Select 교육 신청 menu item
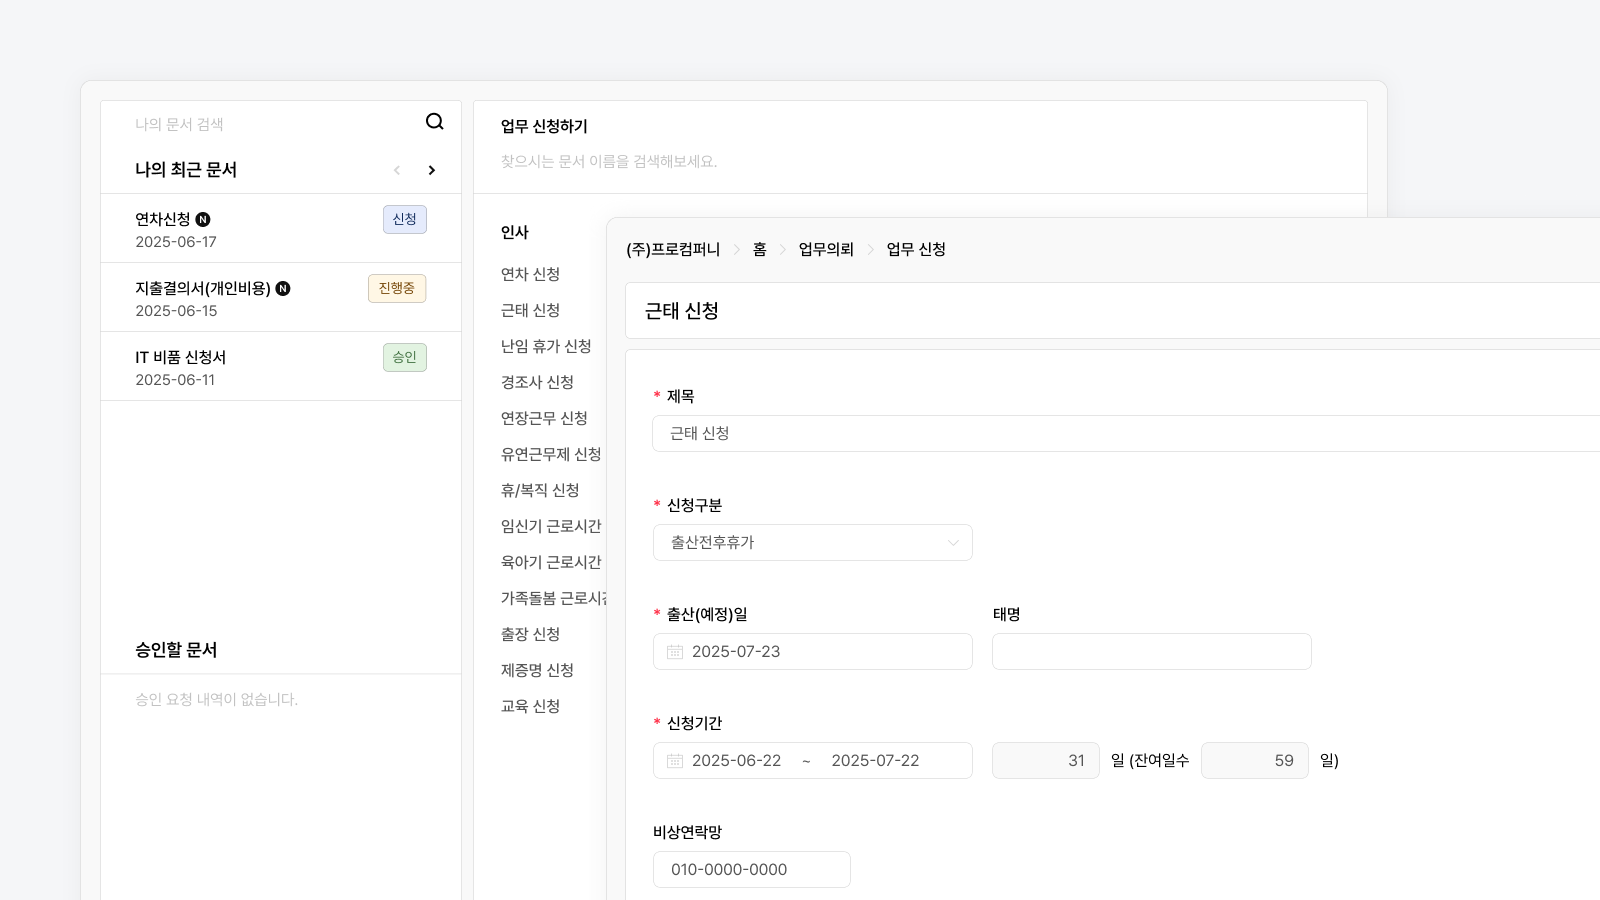 click(x=530, y=706)
